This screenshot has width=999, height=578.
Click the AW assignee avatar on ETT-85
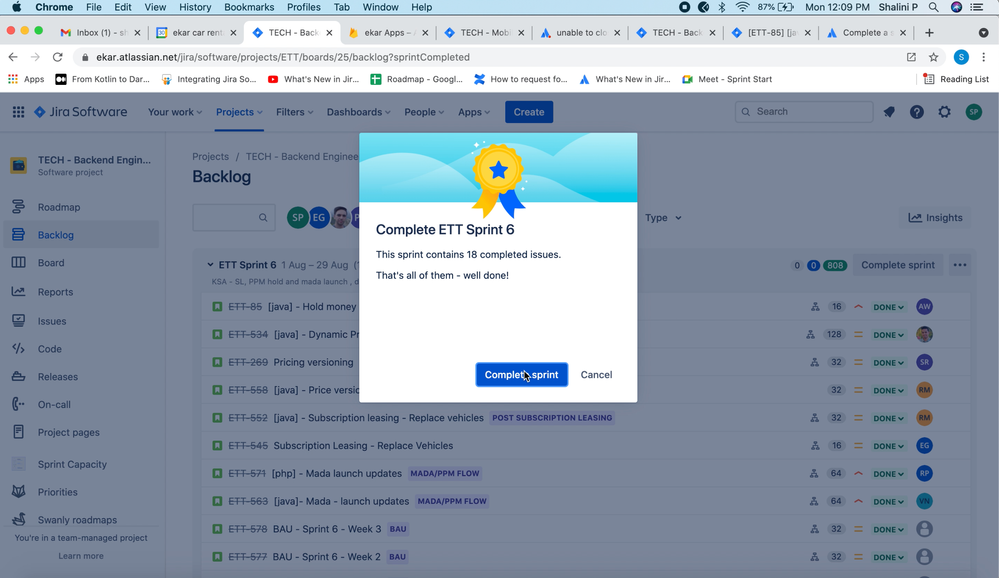tap(924, 307)
